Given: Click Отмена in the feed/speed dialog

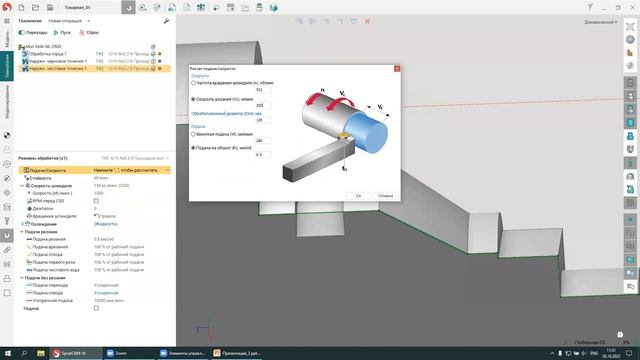Looking at the screenshot, I should coord(385,196).
